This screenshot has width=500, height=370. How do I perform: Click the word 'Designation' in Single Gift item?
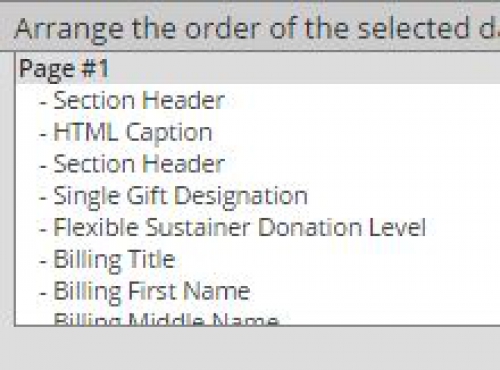241,197
